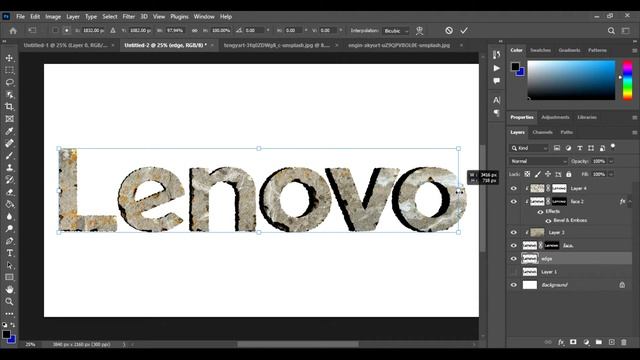Hide Layer 2 using its eye icon
The height and width of the screenshot is (360, 640).
pos(514,233)
